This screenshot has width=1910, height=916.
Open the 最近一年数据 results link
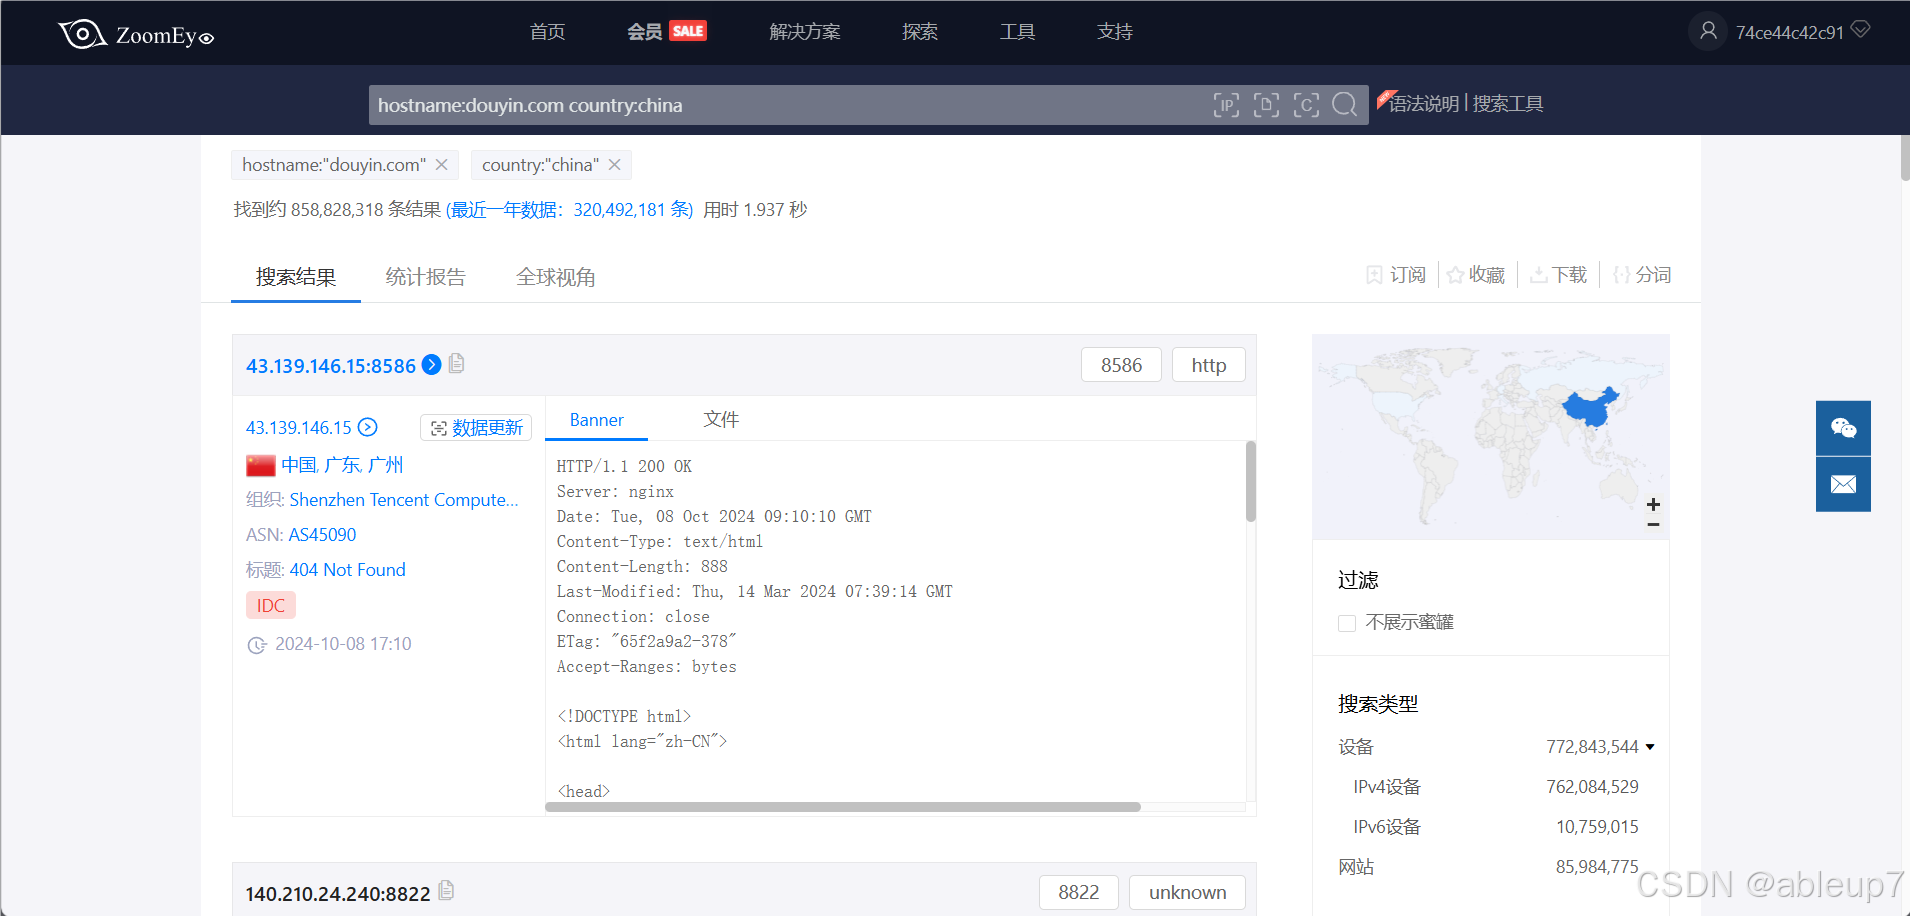tap(570, 210)
